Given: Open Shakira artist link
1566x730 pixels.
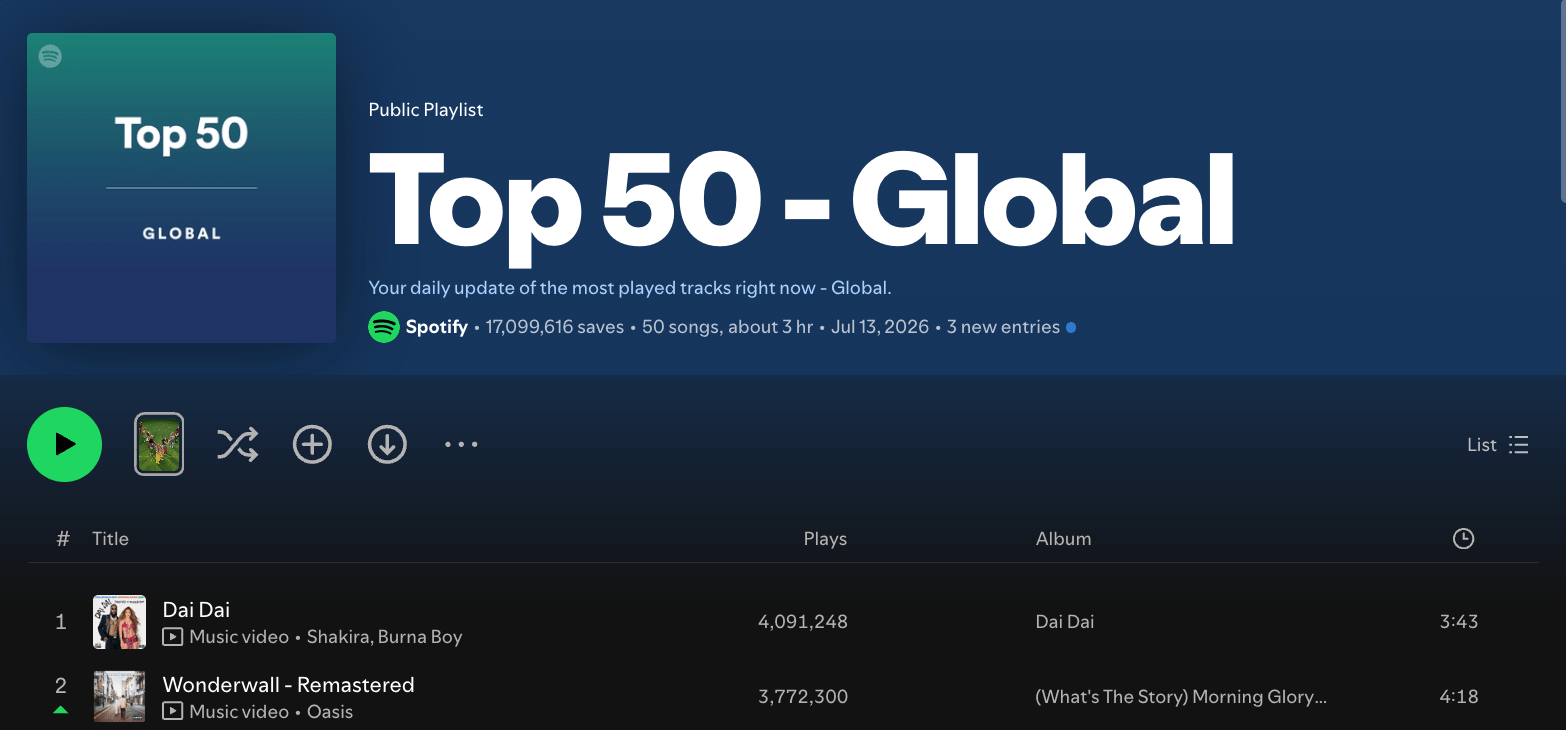Looking at the screenshot, I should coord(337,637).
